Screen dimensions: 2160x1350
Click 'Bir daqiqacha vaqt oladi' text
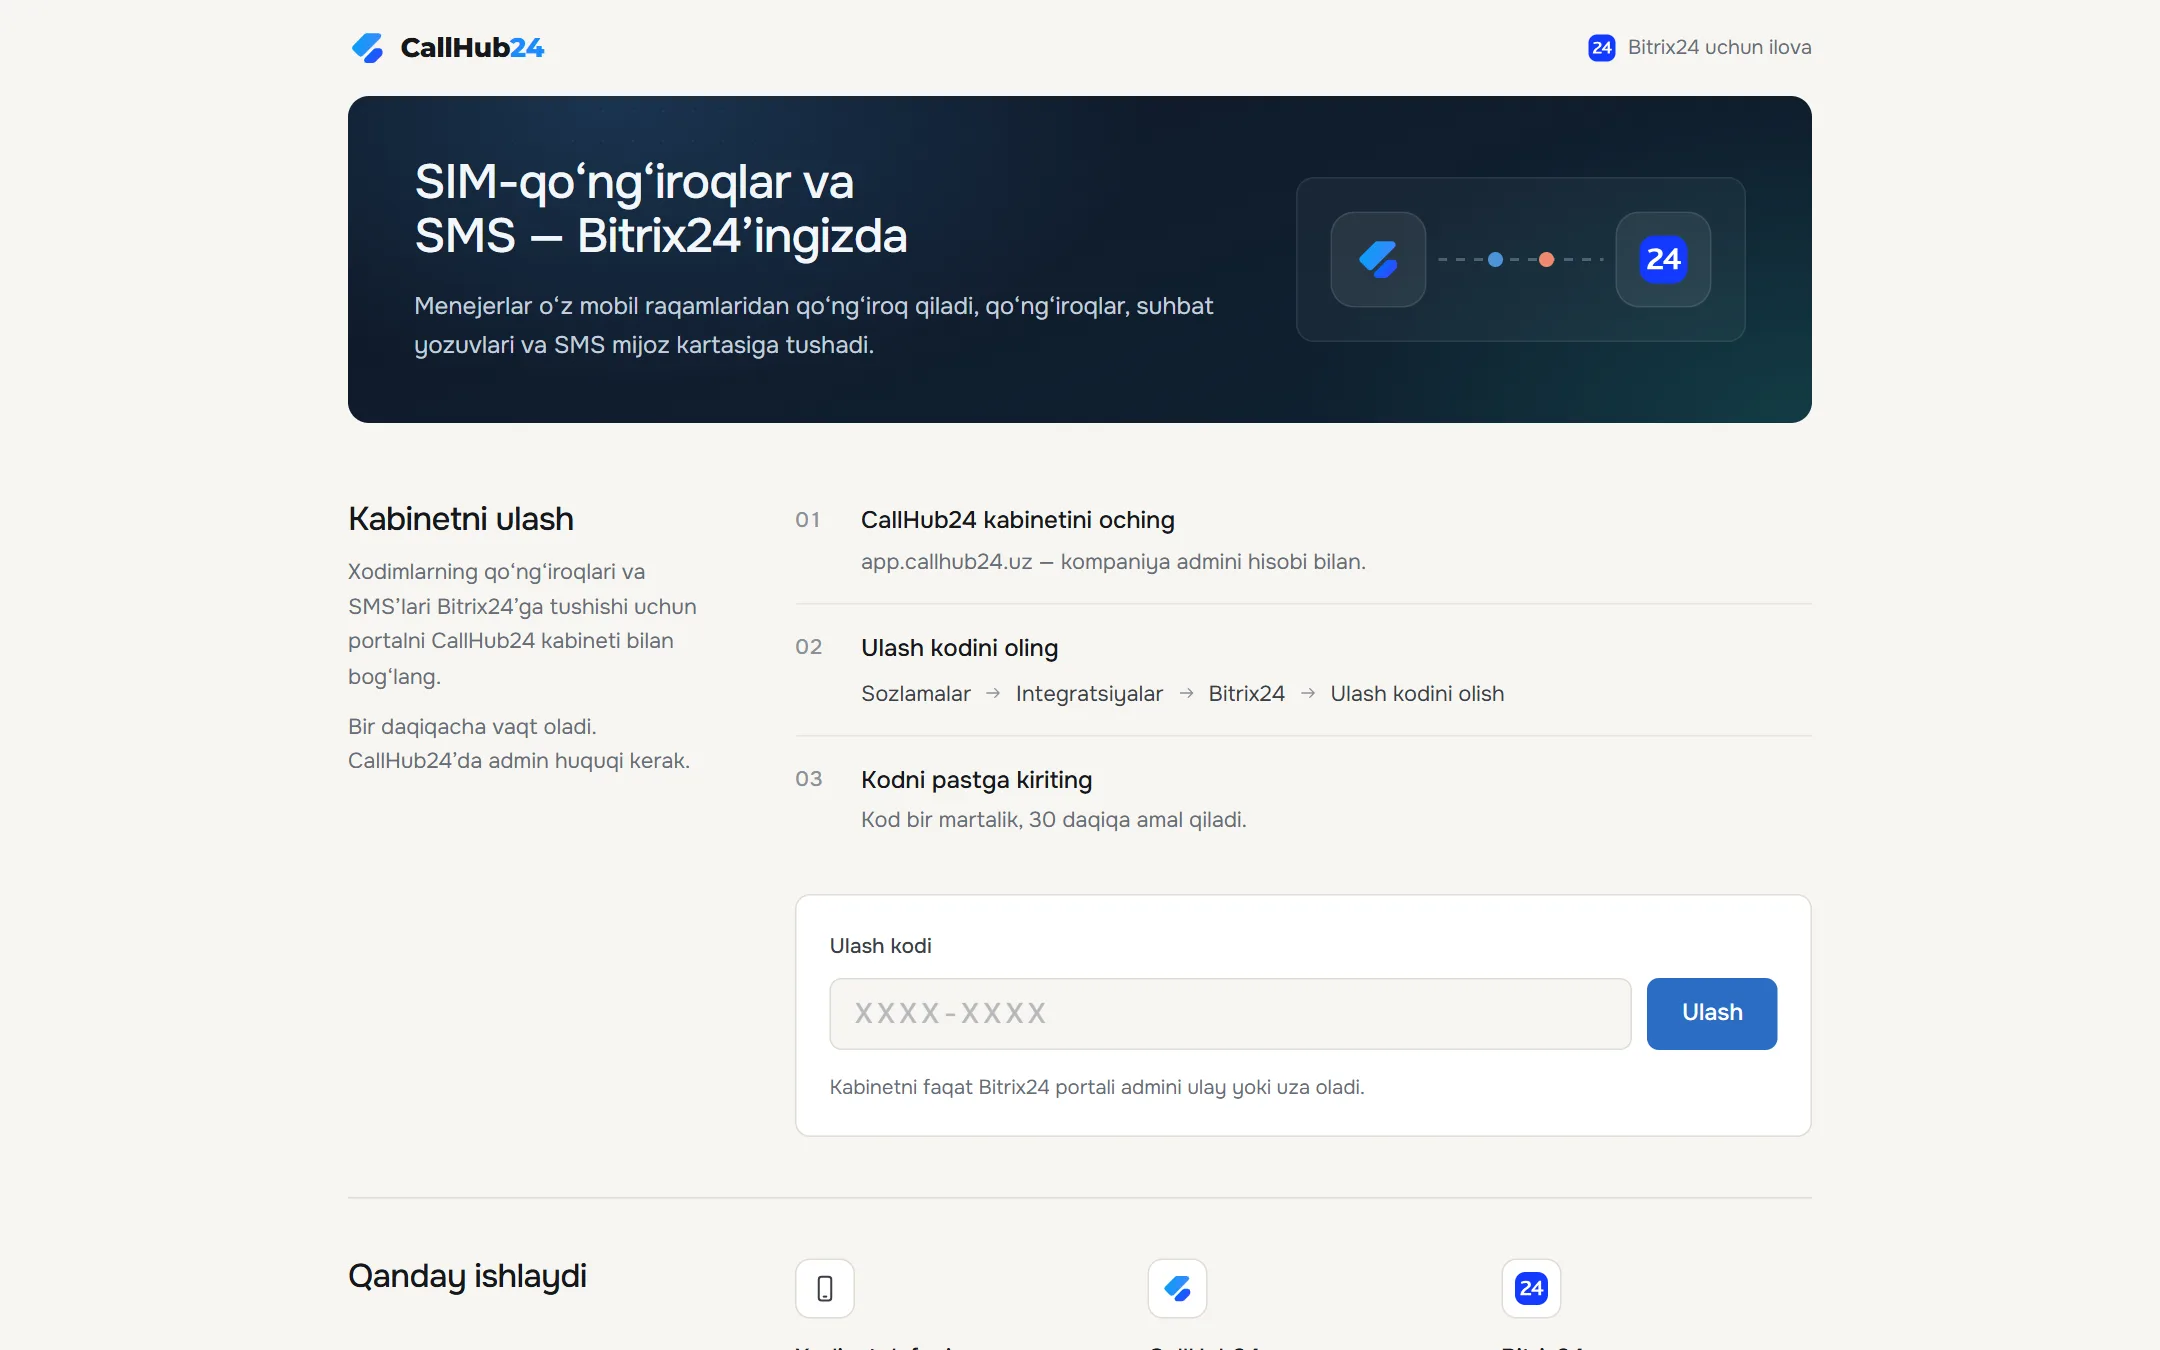472,727
